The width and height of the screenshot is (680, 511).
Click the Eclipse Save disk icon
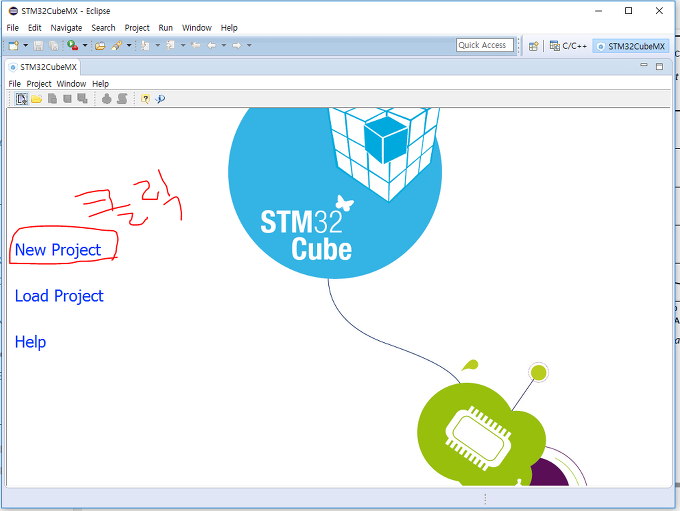click(x=39, y=46)
